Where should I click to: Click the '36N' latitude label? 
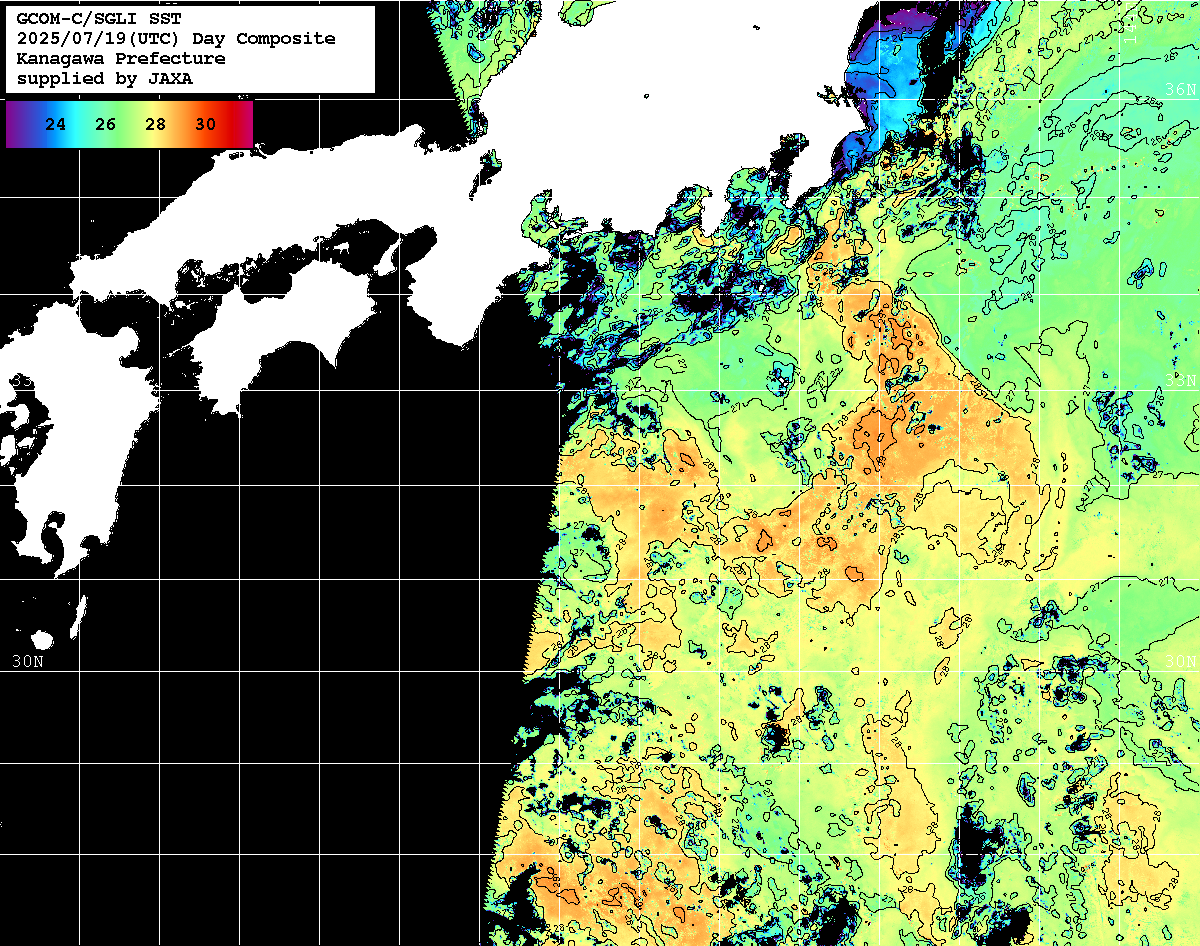(x=1181, y=89)
